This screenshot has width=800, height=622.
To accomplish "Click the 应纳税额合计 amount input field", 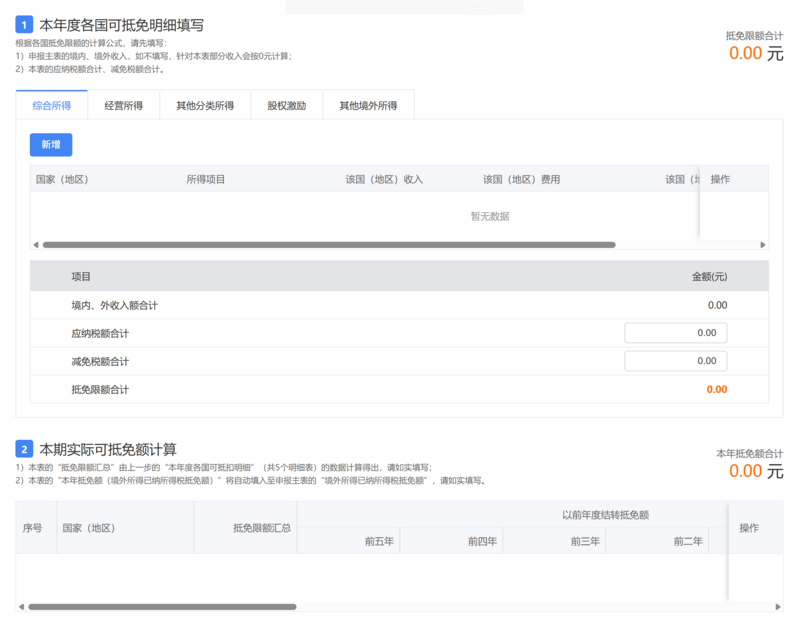I will (x=676, y=333).
